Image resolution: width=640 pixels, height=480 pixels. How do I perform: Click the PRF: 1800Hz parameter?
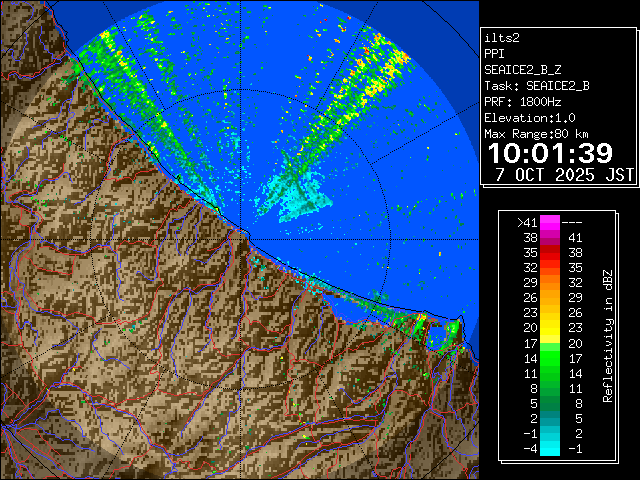point(522,101)
